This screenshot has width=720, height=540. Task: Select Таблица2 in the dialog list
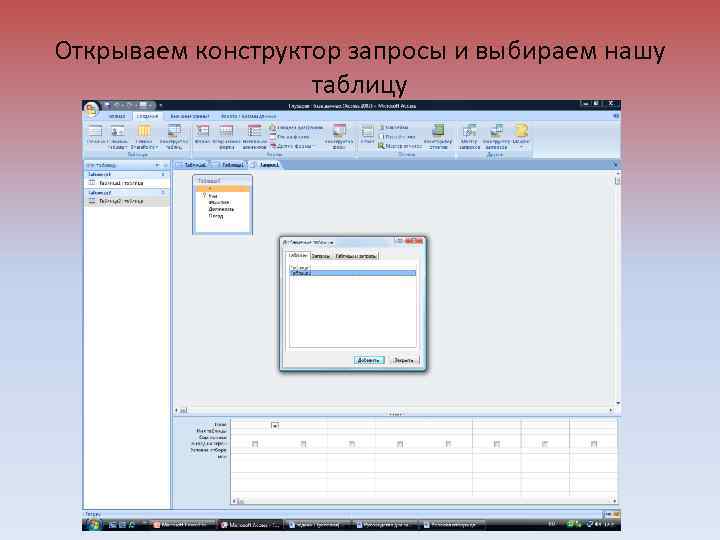pyautogui.click(x=353, y=273)
